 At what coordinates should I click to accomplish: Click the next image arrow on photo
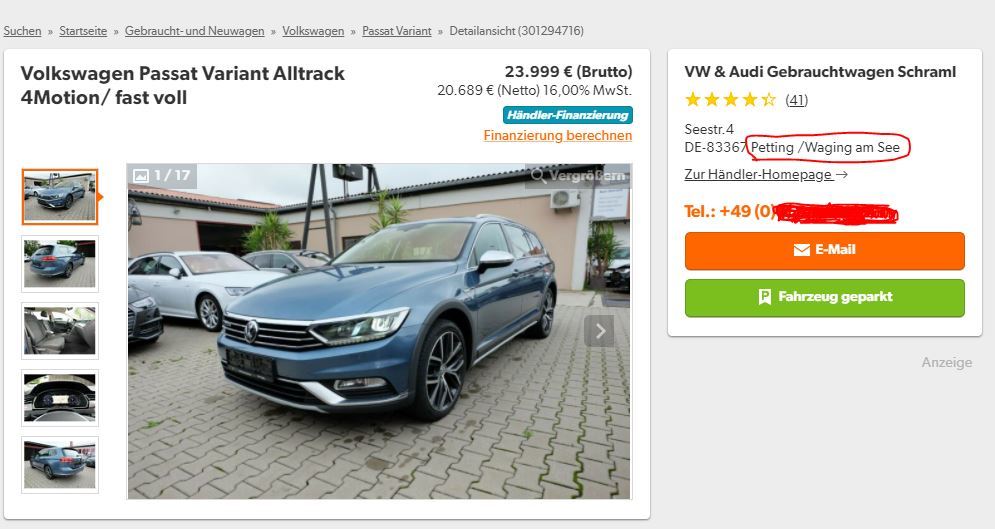599,330
